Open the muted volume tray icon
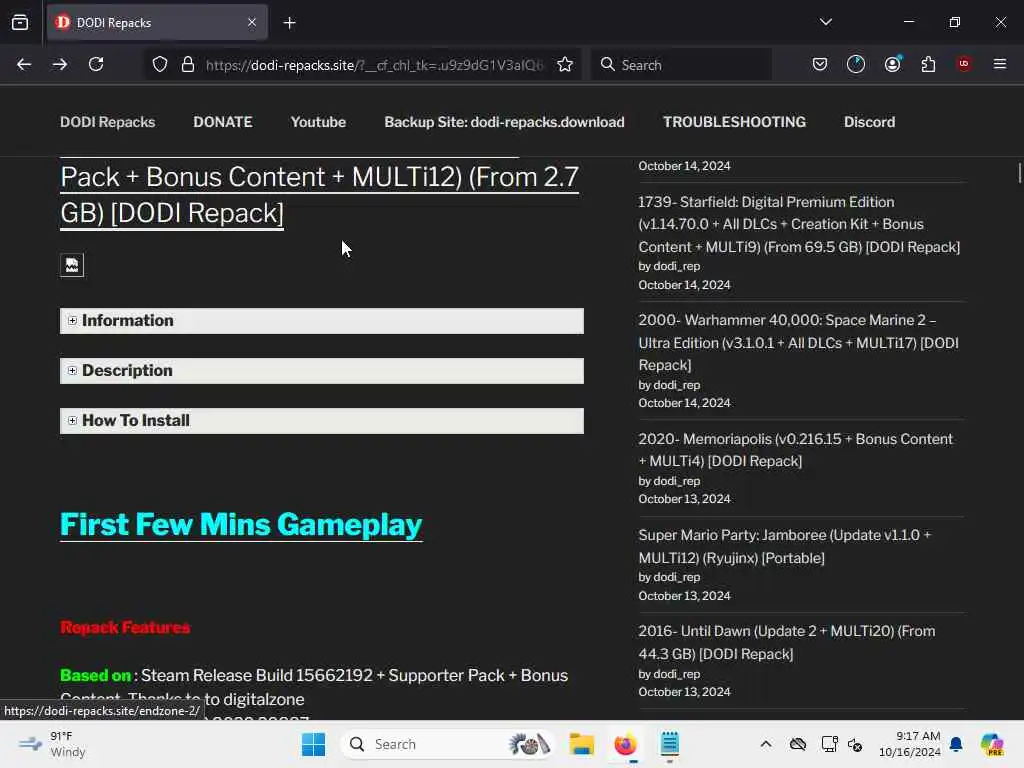The width and height of the screenshot is (1024, 768). (855, 744)
